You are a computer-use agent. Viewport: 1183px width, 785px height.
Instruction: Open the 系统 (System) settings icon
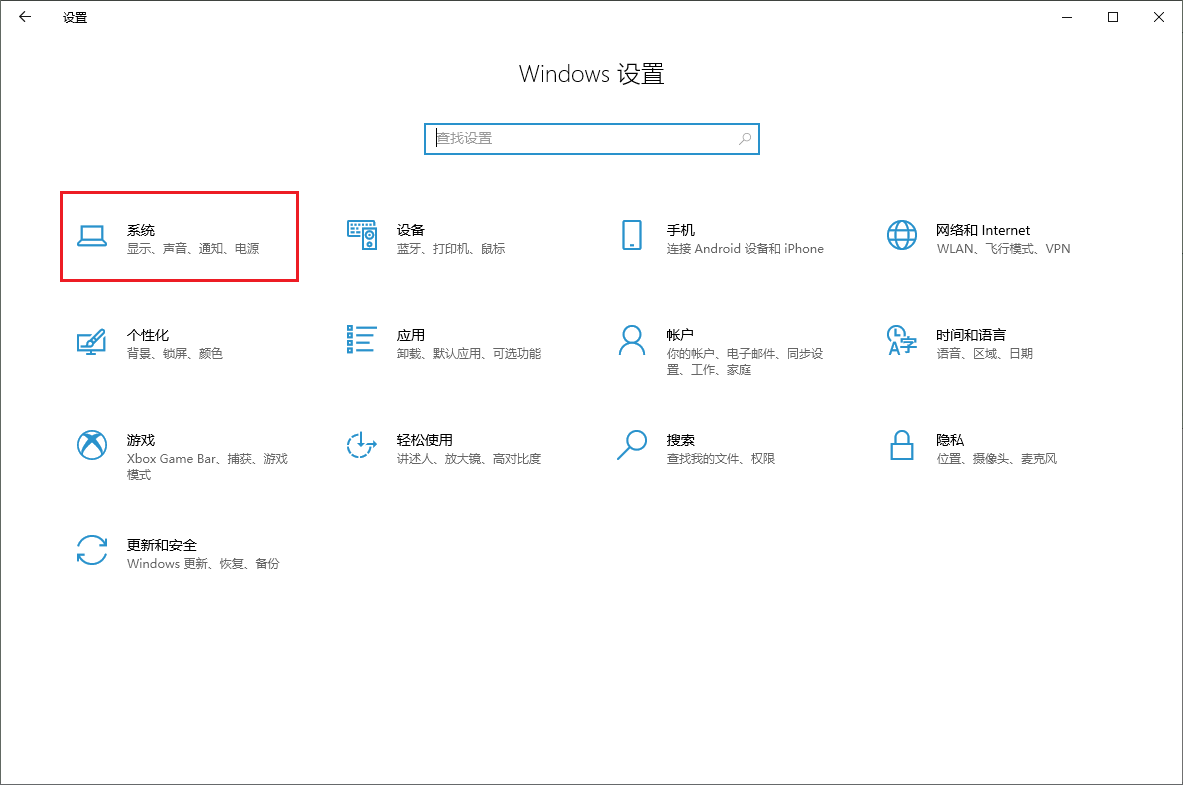pos(90,236)
